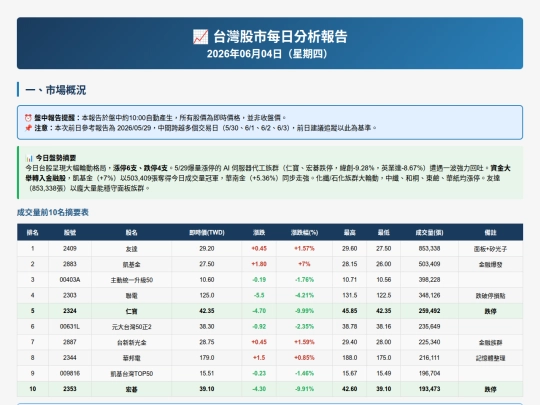Click volume 853,338 in the 友達 row
Screen dimensions: 540x405
pyautogui.click(x=429, y=248)
